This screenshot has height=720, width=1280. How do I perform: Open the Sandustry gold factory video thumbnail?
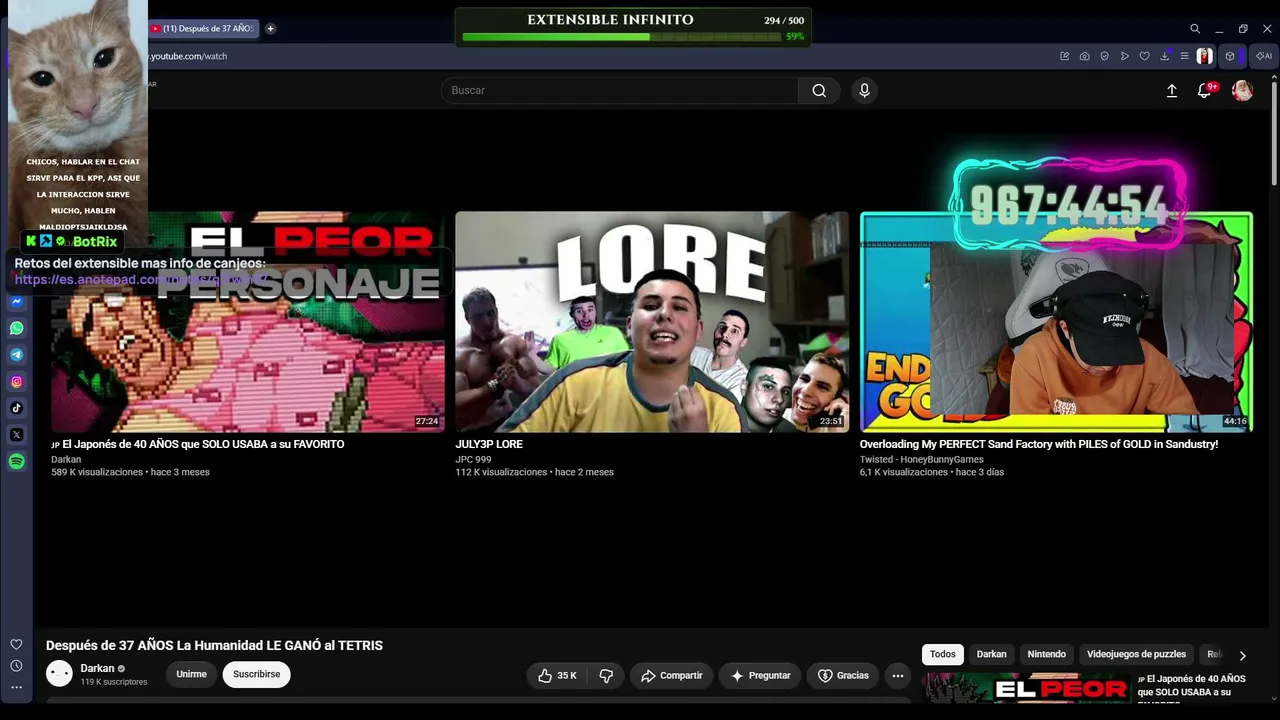pyautogui.click(x=1056, y=321)
